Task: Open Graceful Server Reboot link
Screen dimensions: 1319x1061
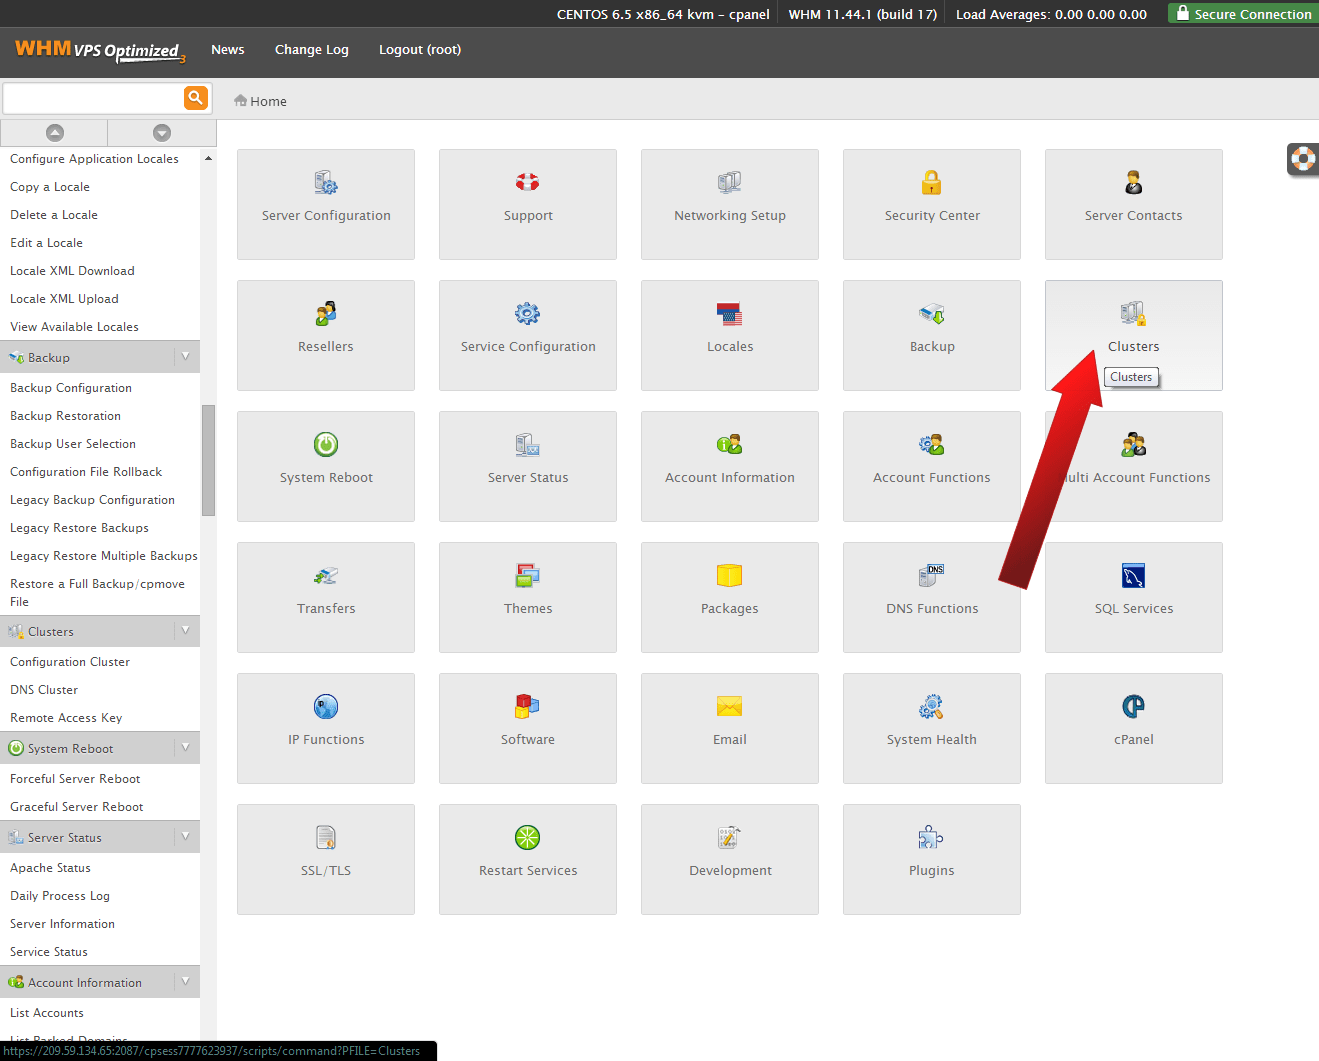Action: pyautogui.click(x=76, y=806)
